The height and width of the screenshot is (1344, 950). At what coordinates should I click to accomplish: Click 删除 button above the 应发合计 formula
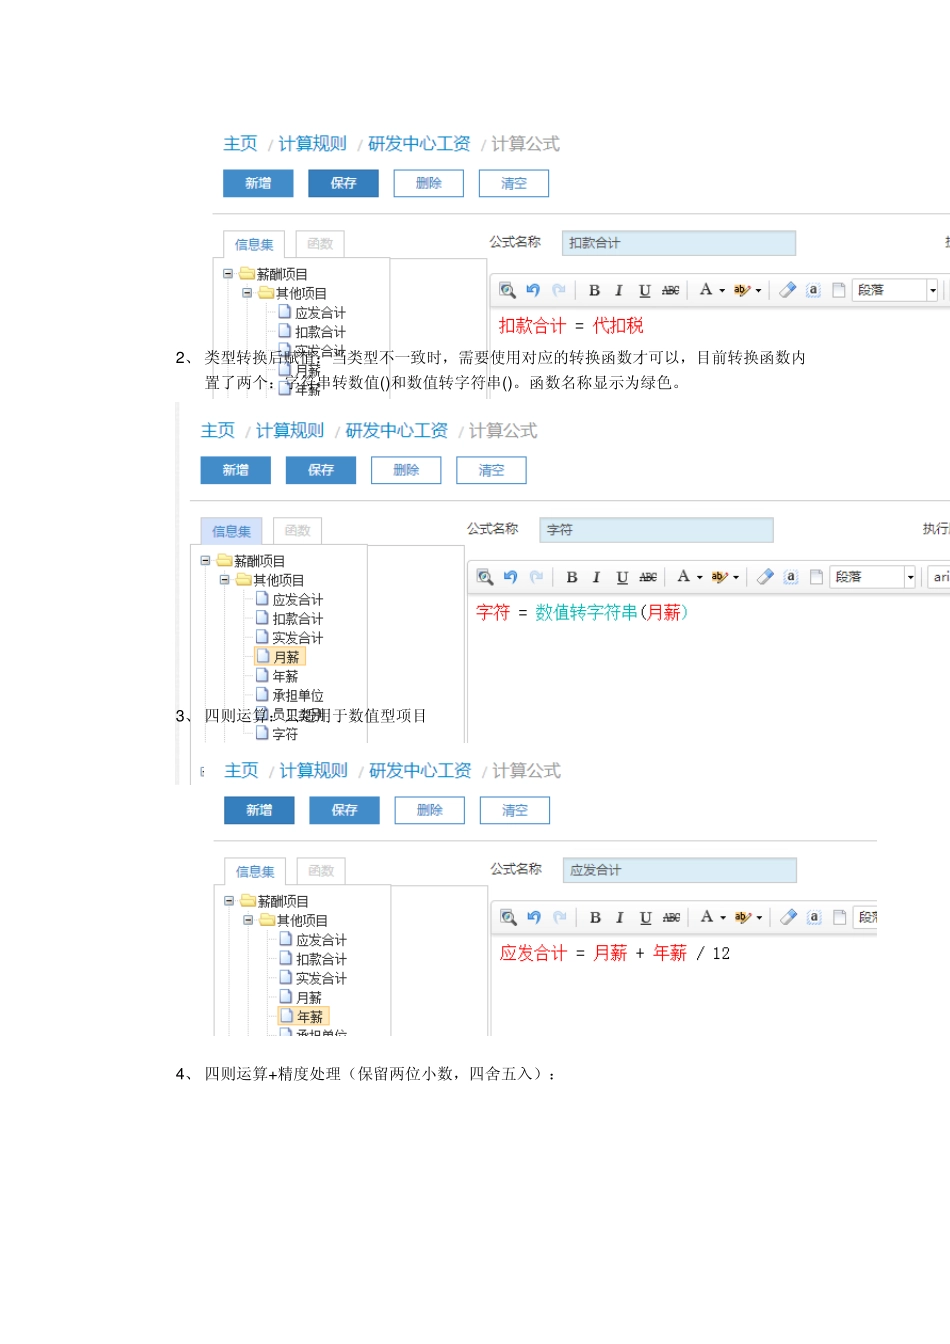tap(430, 810)
